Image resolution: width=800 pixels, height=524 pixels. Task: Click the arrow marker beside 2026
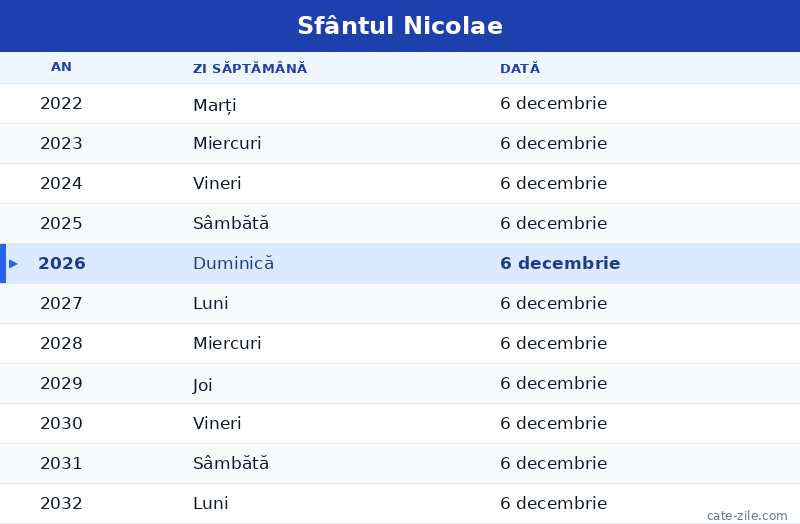pos(13,264)
